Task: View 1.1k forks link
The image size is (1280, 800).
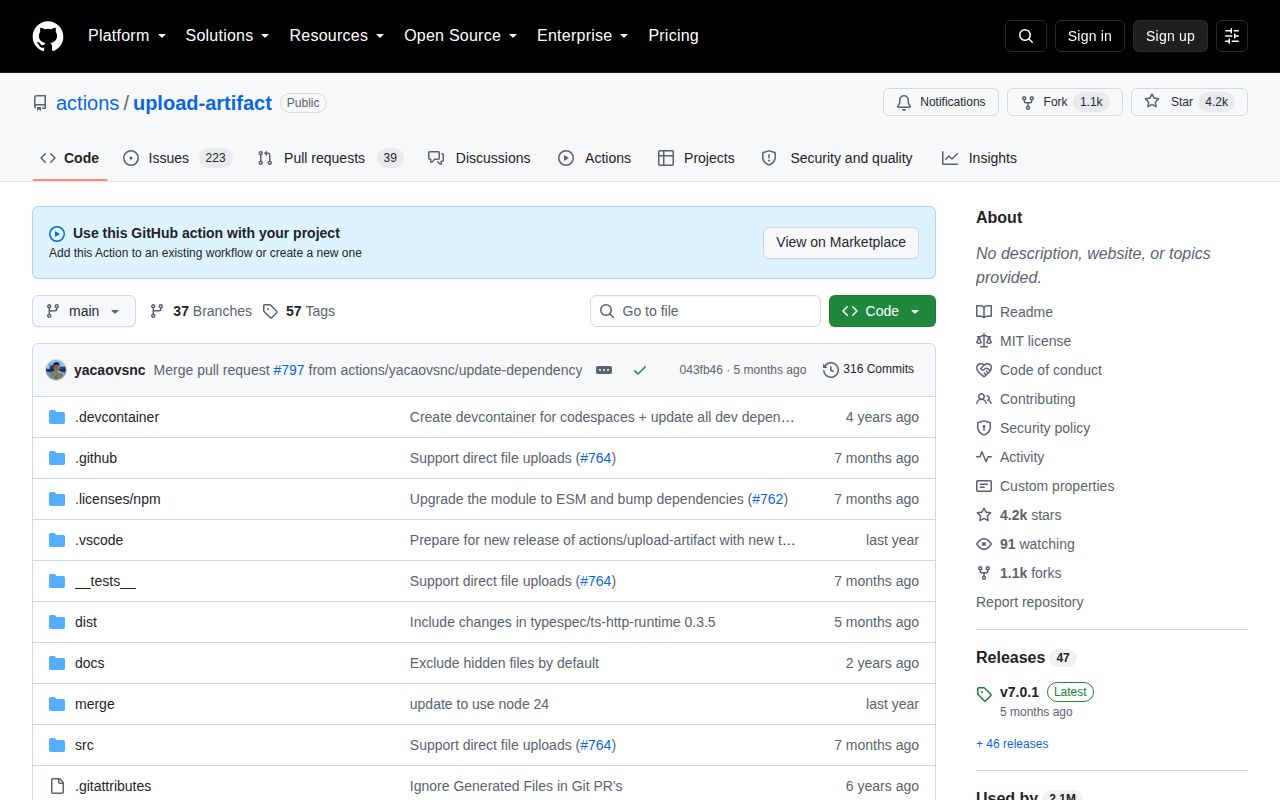Action: click(x=1019, y=573)
